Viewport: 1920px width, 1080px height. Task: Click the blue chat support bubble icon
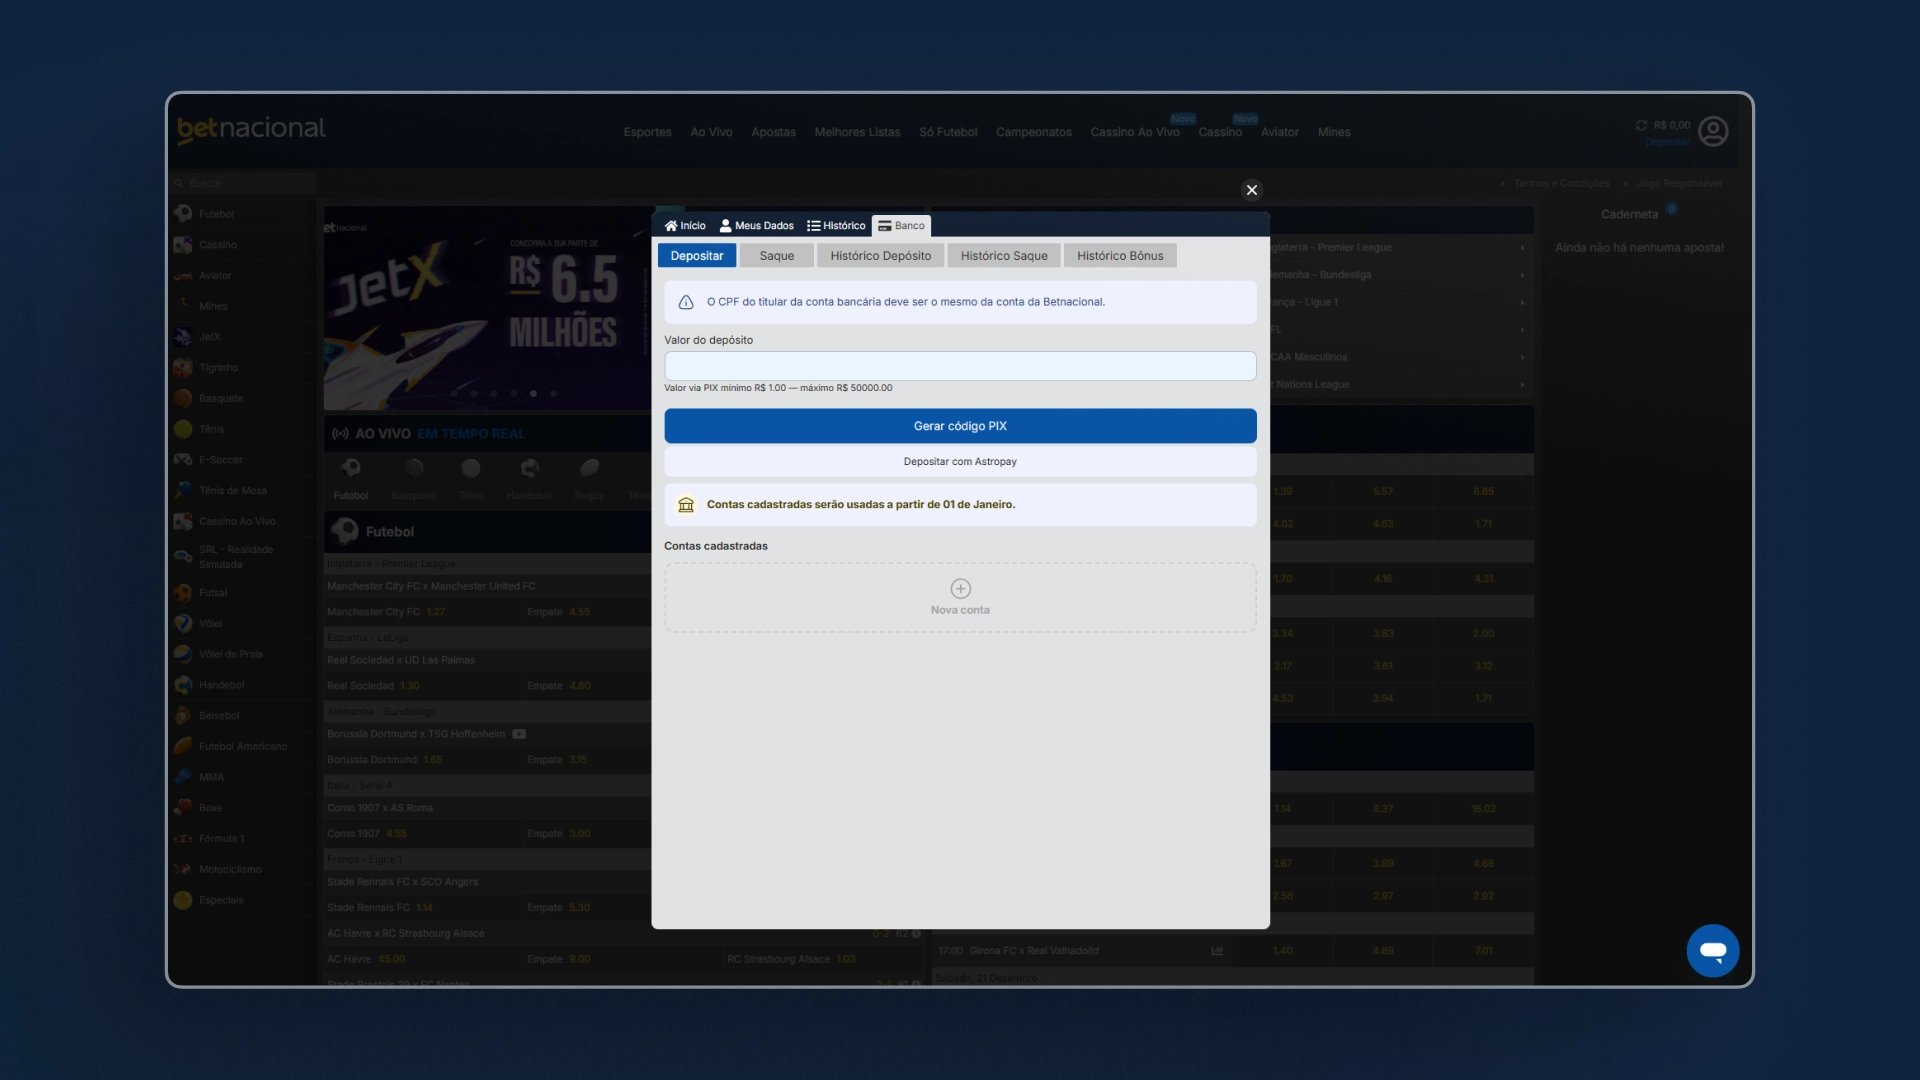coord(1712,951)
